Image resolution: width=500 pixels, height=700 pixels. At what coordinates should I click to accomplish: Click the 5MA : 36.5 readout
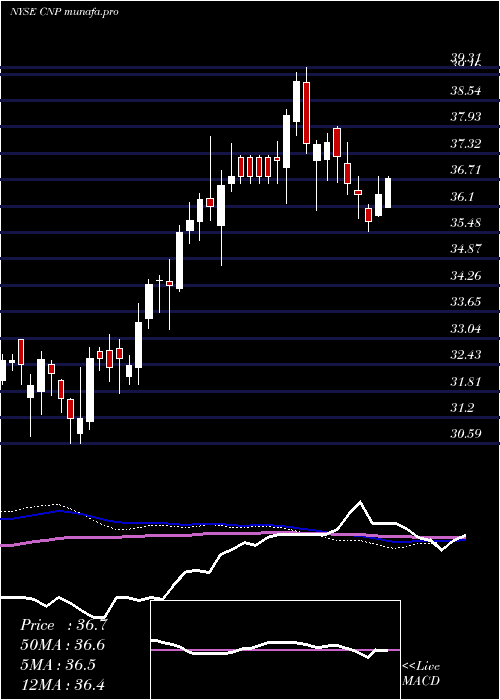click(x=58, y=665)
